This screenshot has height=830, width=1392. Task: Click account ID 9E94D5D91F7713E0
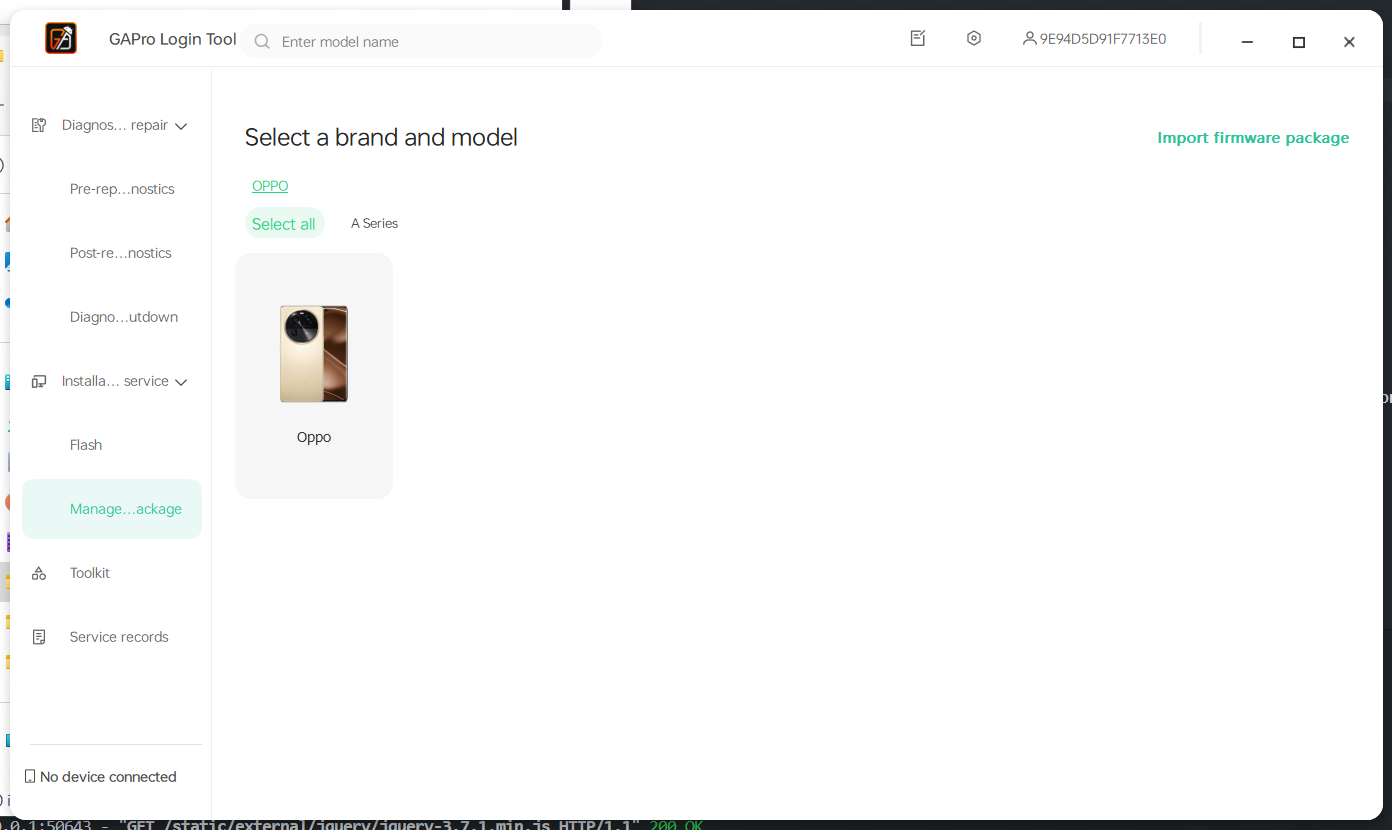[x=1103, y=39]
